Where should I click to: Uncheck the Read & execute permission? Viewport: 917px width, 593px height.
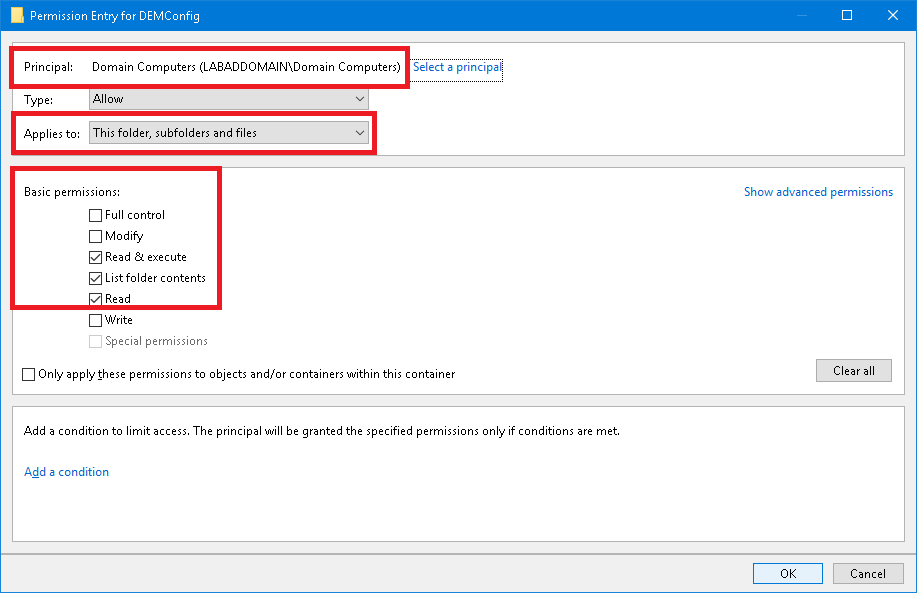pyautogui.click(x=96, y=257)
